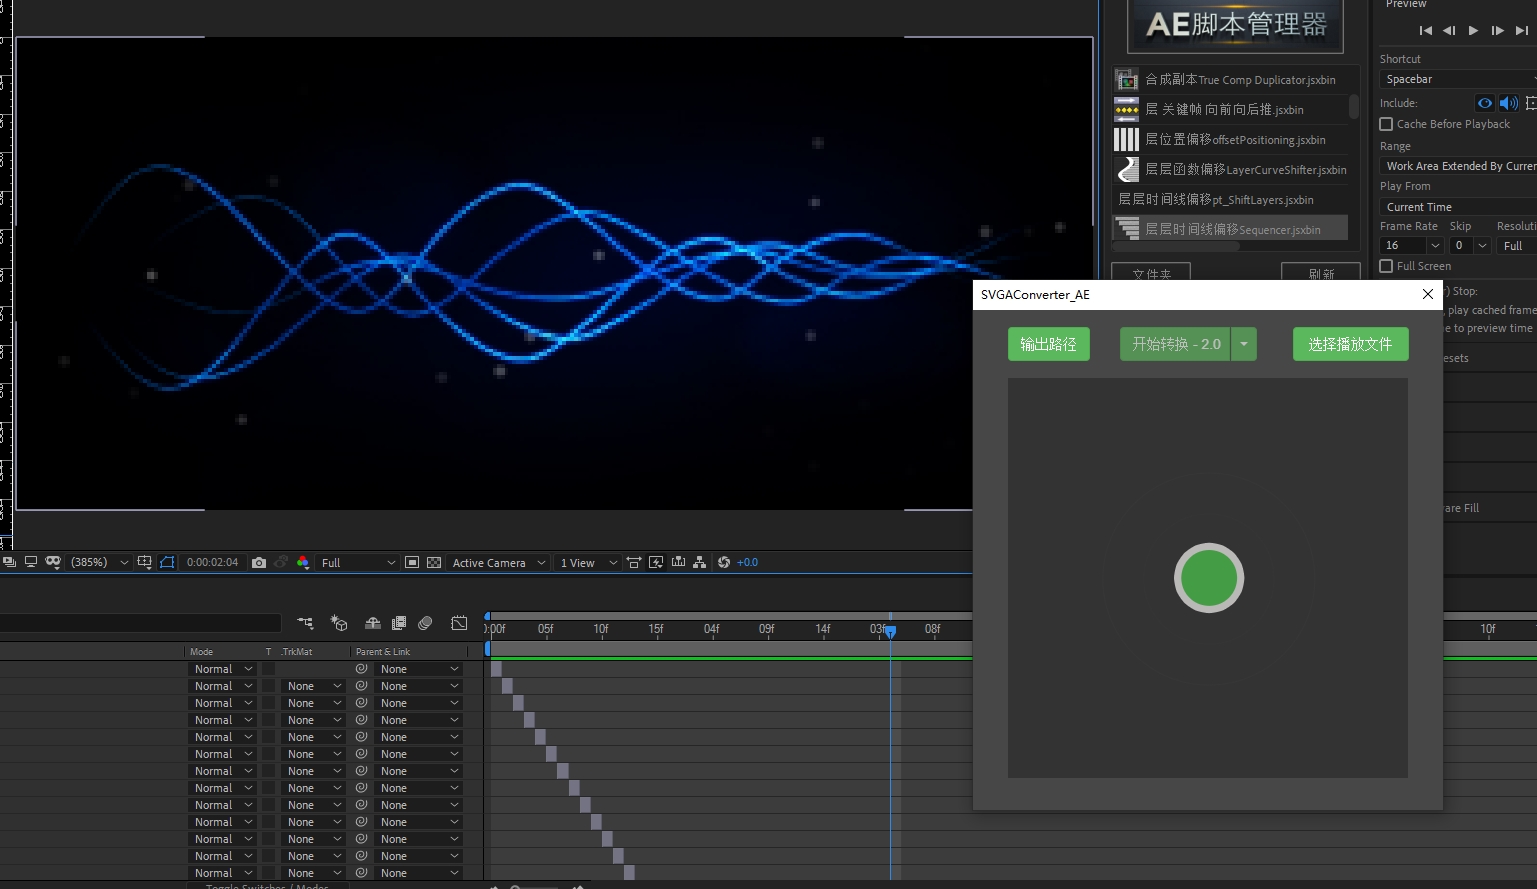Select the Sequencer.jsxbin script entry
Screen dimensions: 1537x889
(x=1230, y=229)
